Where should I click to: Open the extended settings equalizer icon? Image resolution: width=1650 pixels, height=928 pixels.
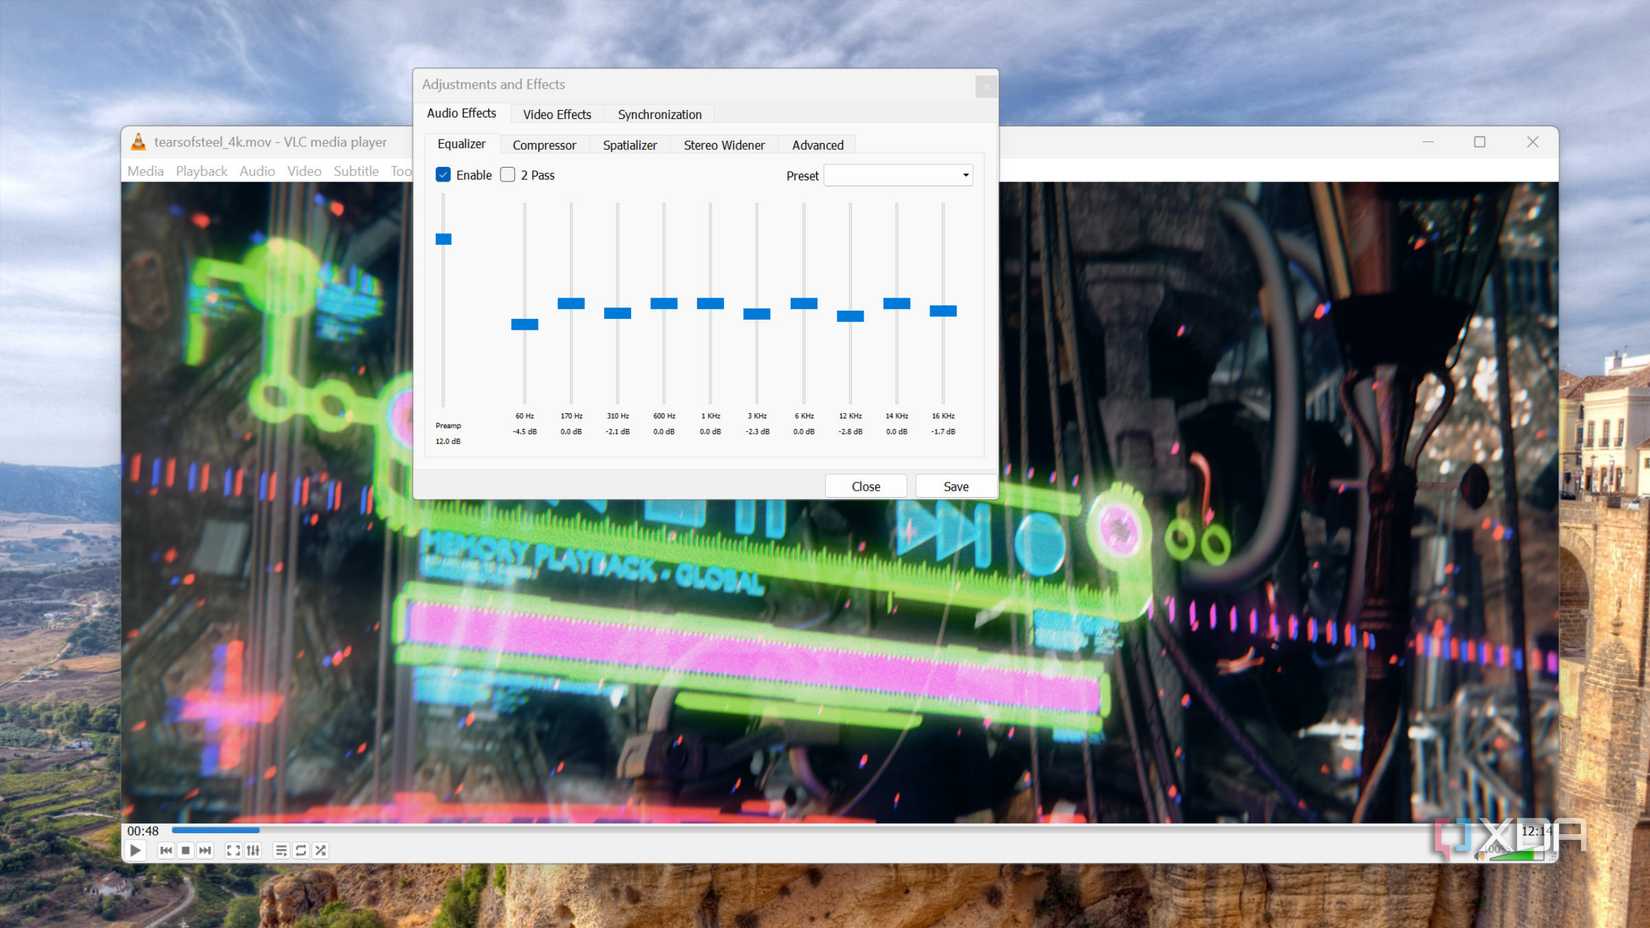(253, 850)
